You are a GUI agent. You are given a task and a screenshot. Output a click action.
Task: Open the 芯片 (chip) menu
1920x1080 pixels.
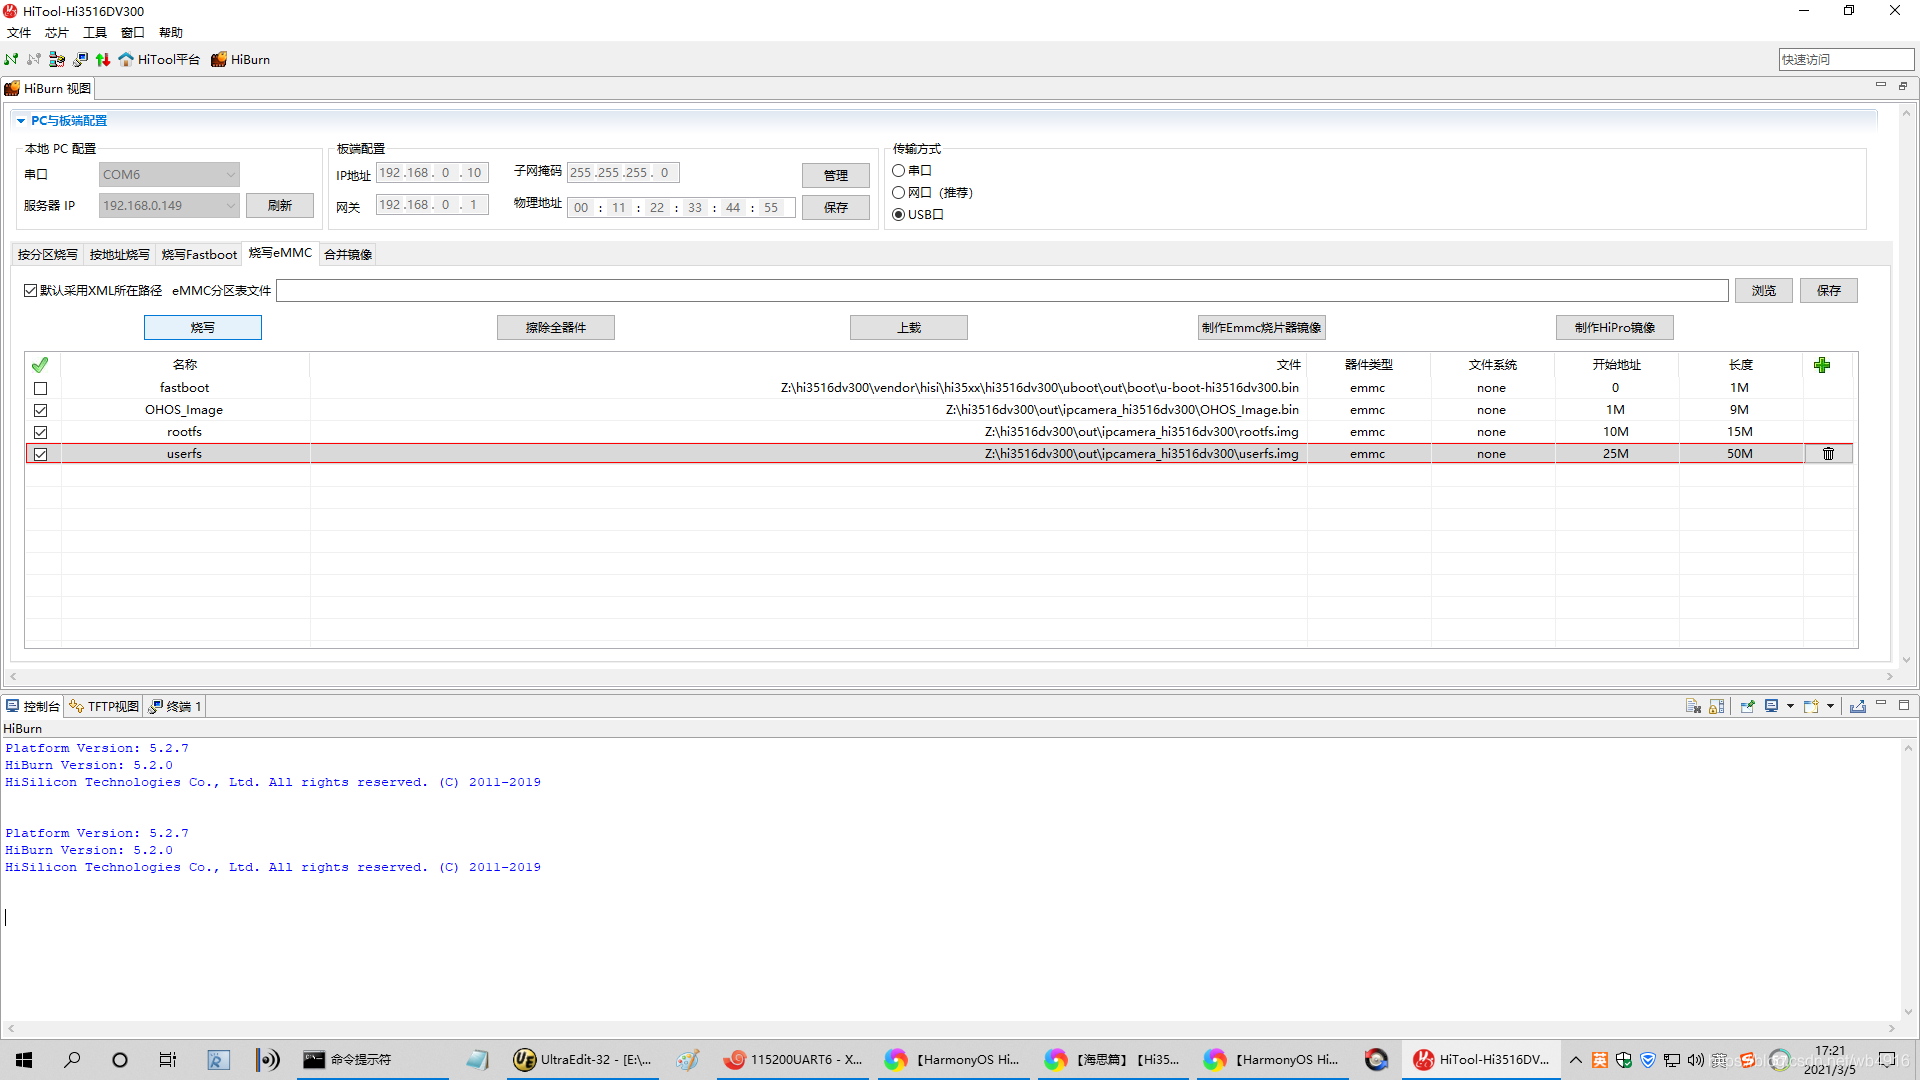(56, 33)
